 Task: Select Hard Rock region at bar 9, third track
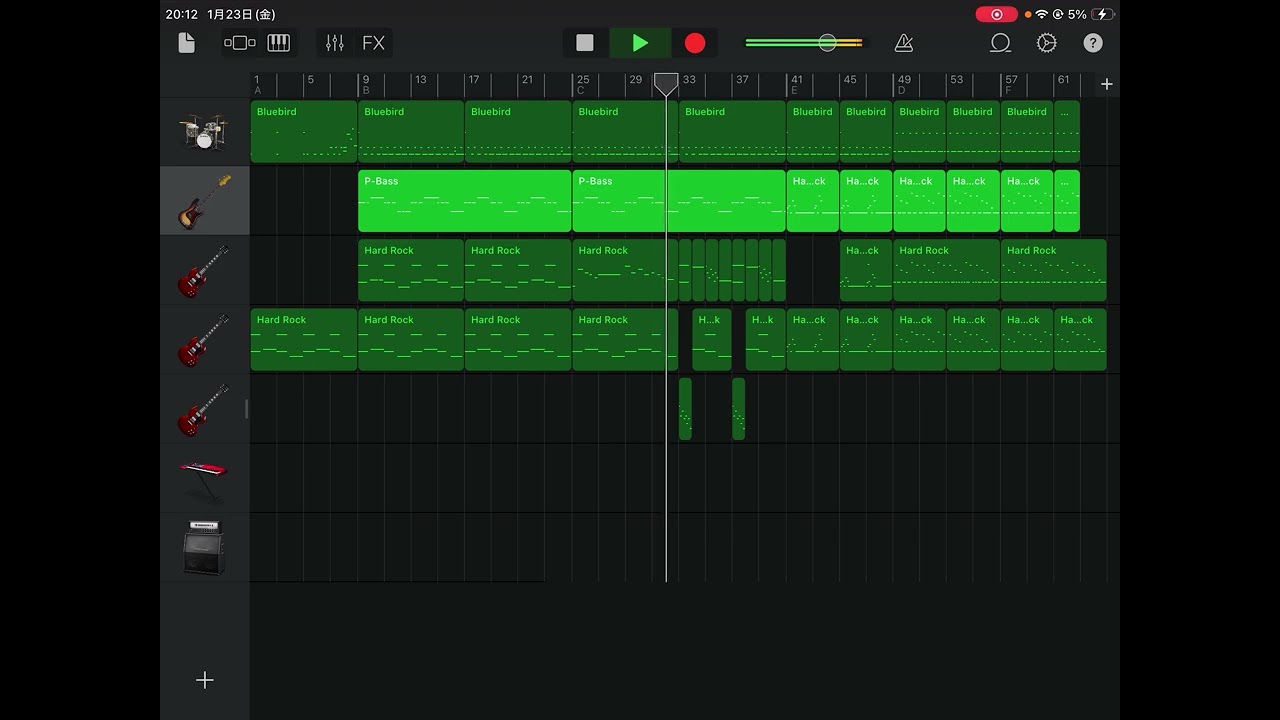pyautogui.click(x=411, y=270)
